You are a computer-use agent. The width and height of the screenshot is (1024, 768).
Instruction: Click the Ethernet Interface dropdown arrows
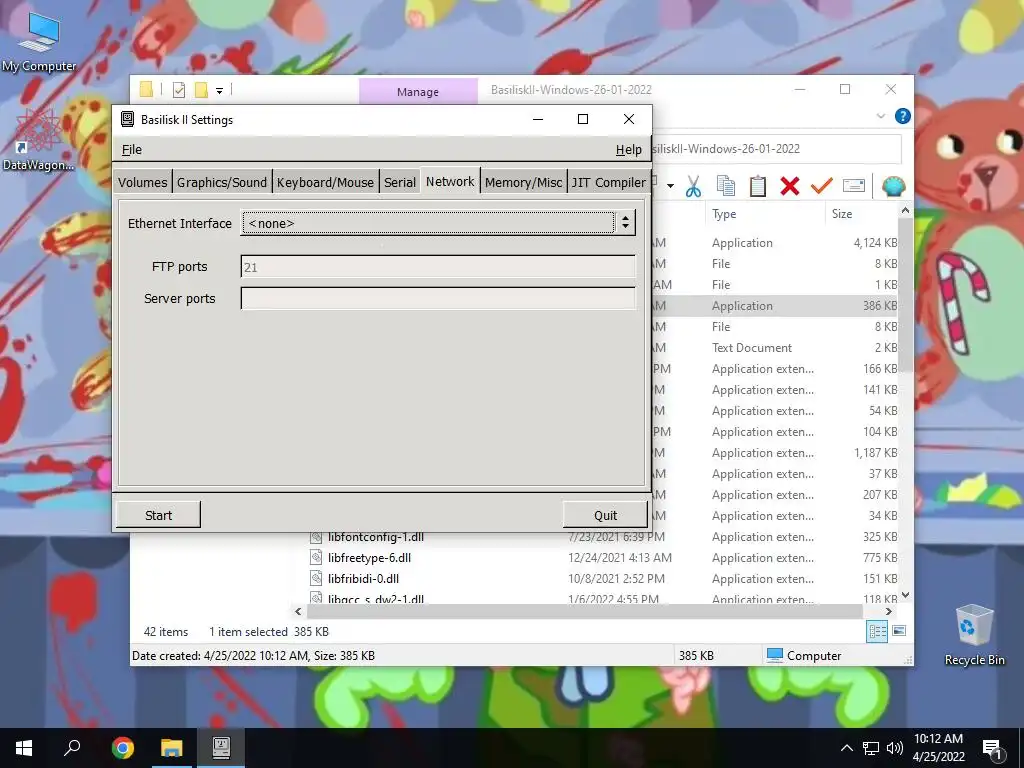click(625, 223)
